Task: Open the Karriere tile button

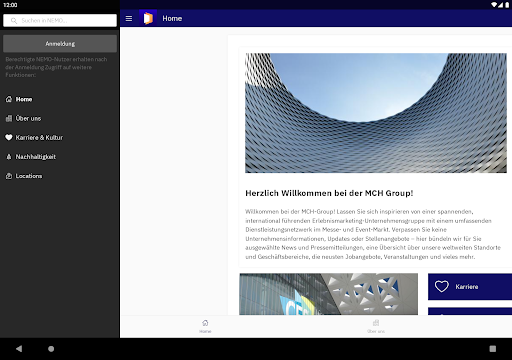Action: pos(470,287)
